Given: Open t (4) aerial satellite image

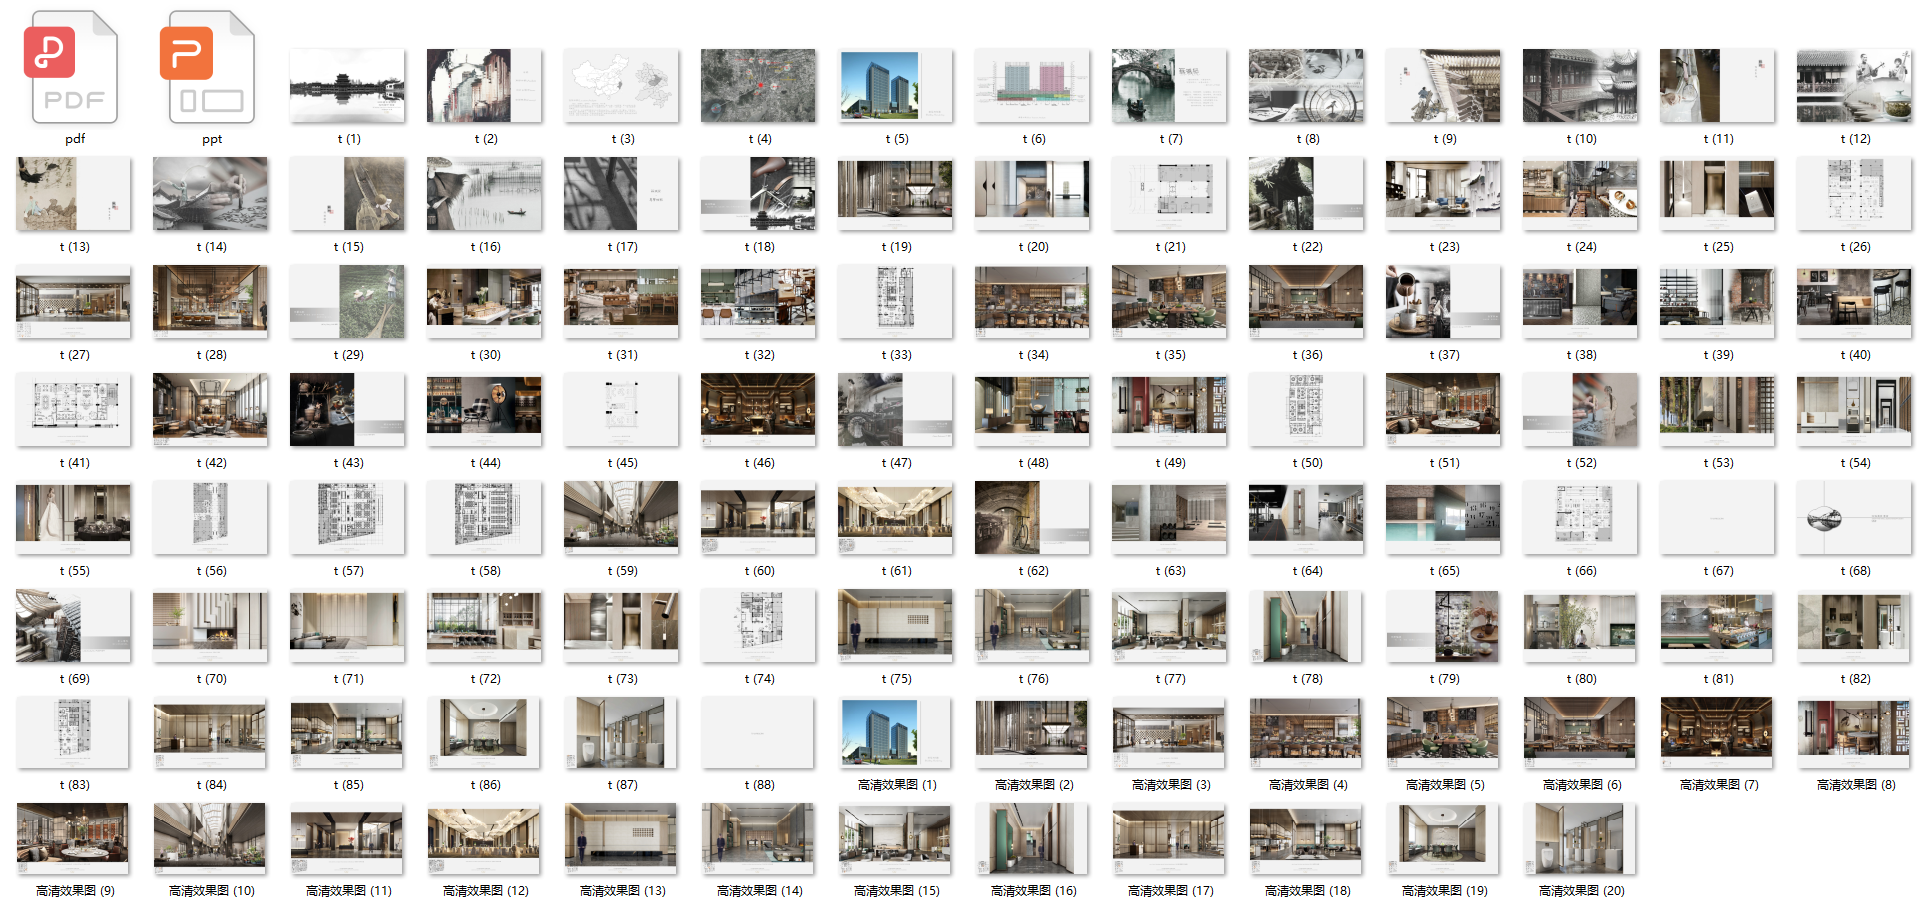Looking at the screenshot, I should click(758, 86).
